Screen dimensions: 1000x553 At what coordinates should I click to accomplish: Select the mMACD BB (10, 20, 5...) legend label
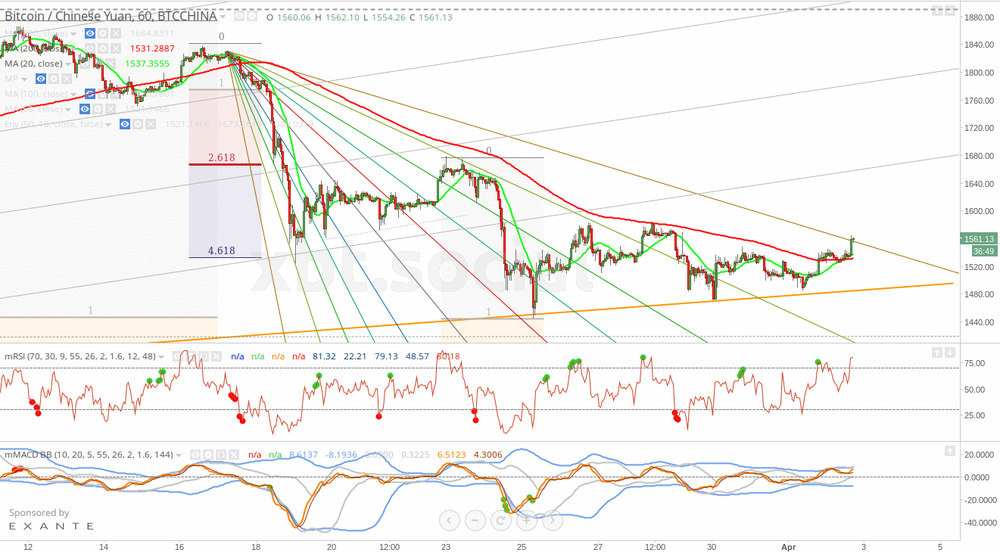coord(89,455)
